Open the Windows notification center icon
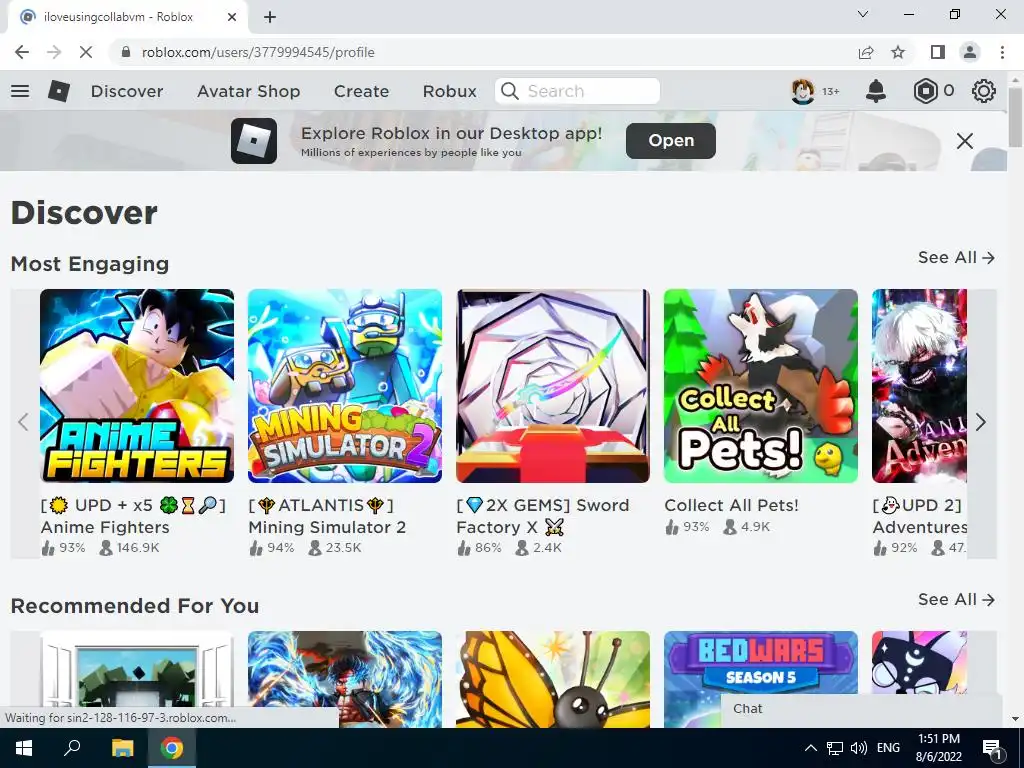This screenshot has height=768, width=1024. [993, 749]
